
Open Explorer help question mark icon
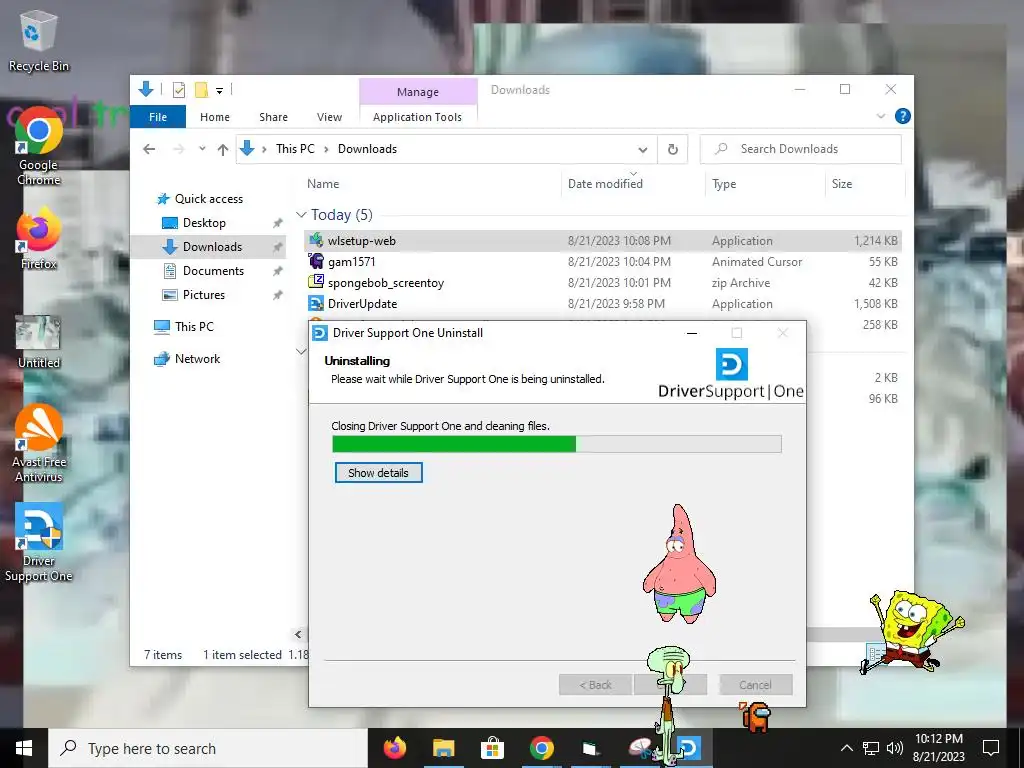point(903,116)
